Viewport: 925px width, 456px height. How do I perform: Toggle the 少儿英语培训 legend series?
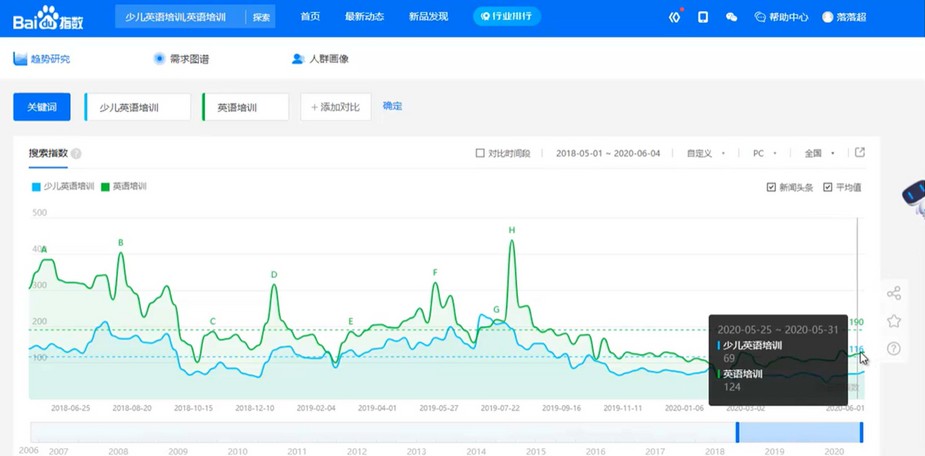click(63, 186)
